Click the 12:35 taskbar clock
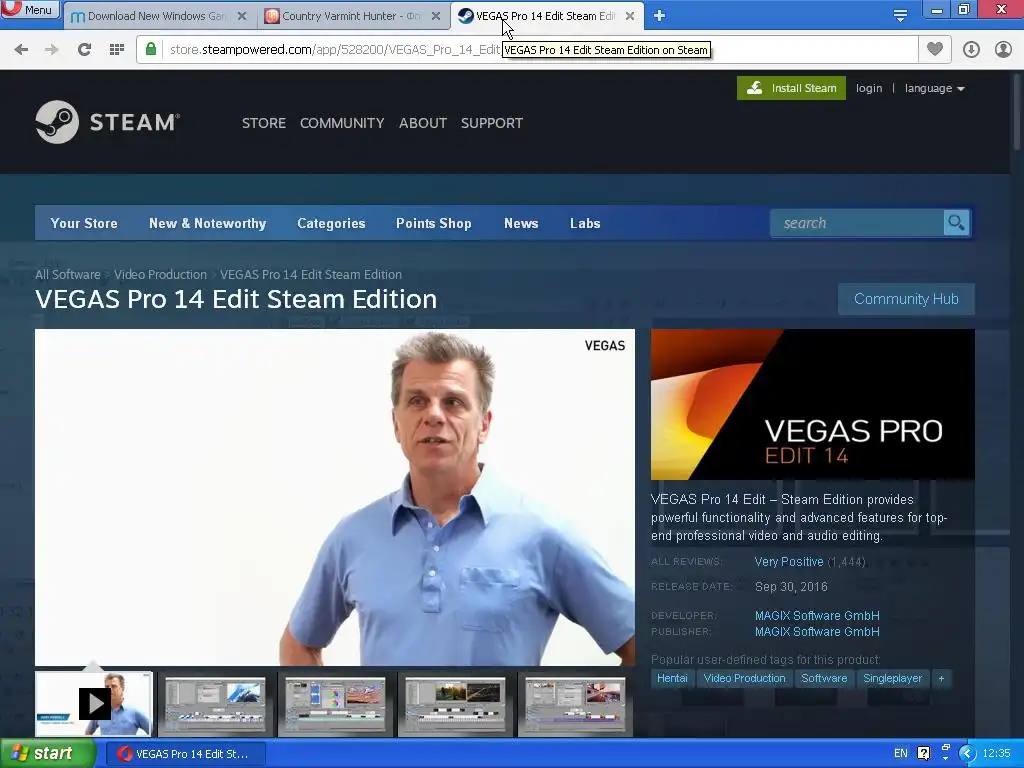Screen dimensions: 1024x768 996,754
